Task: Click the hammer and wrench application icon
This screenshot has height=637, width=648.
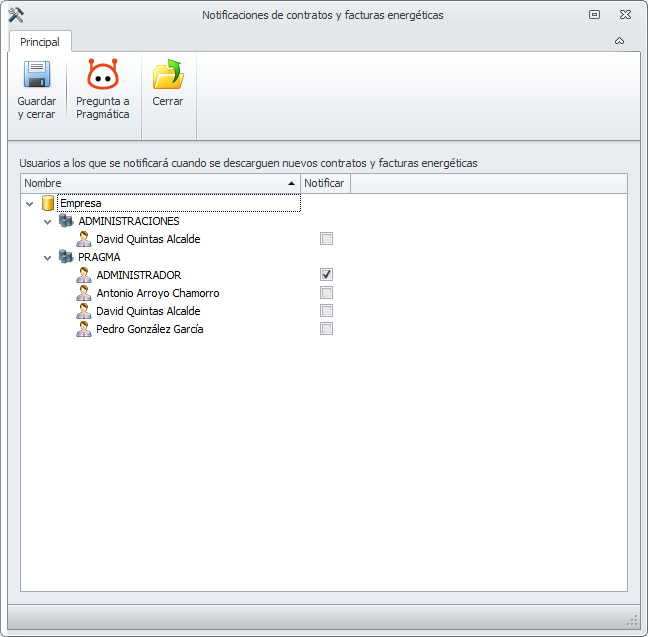Action: (x=16, y=15)
